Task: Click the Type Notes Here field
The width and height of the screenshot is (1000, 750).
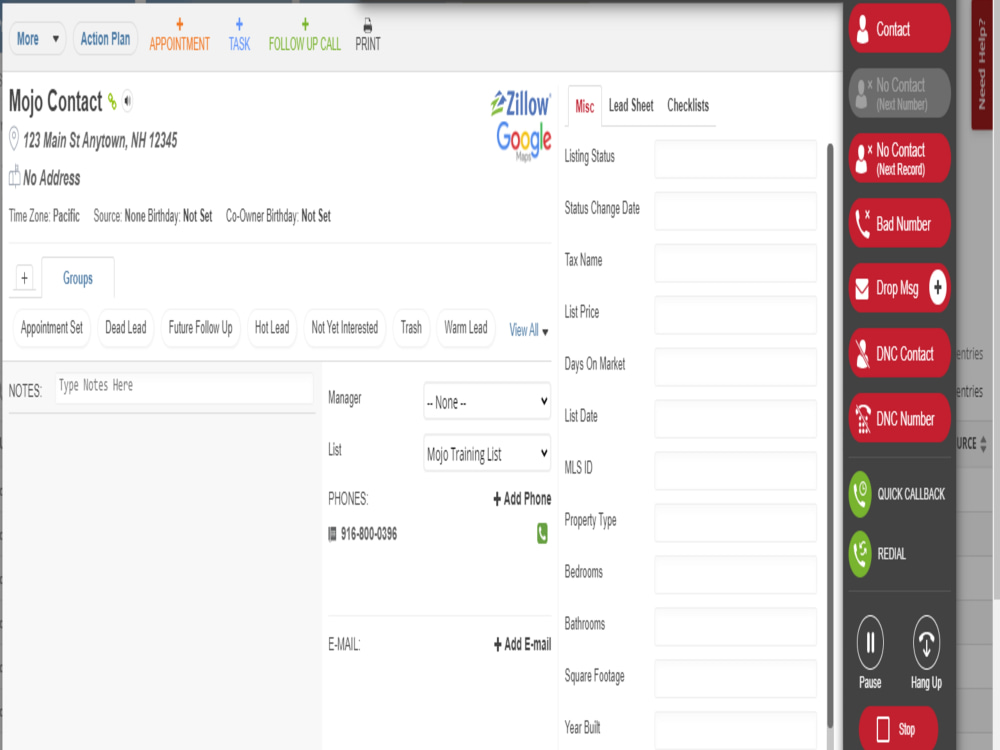Action: tap(184, 387)
